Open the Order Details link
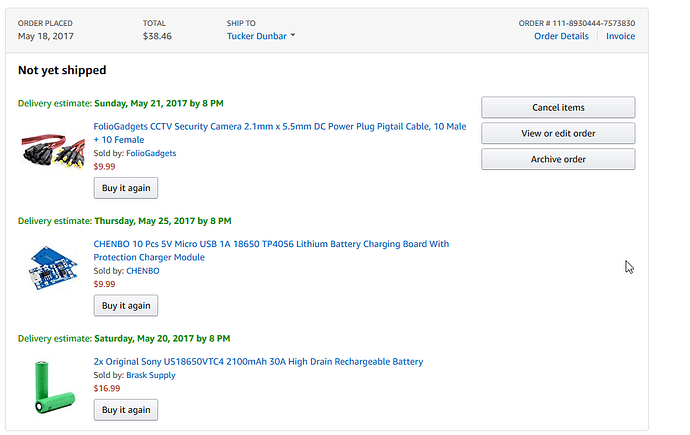Image resolution: width=690 pixels, height=435 pixels. coord(561,36)
